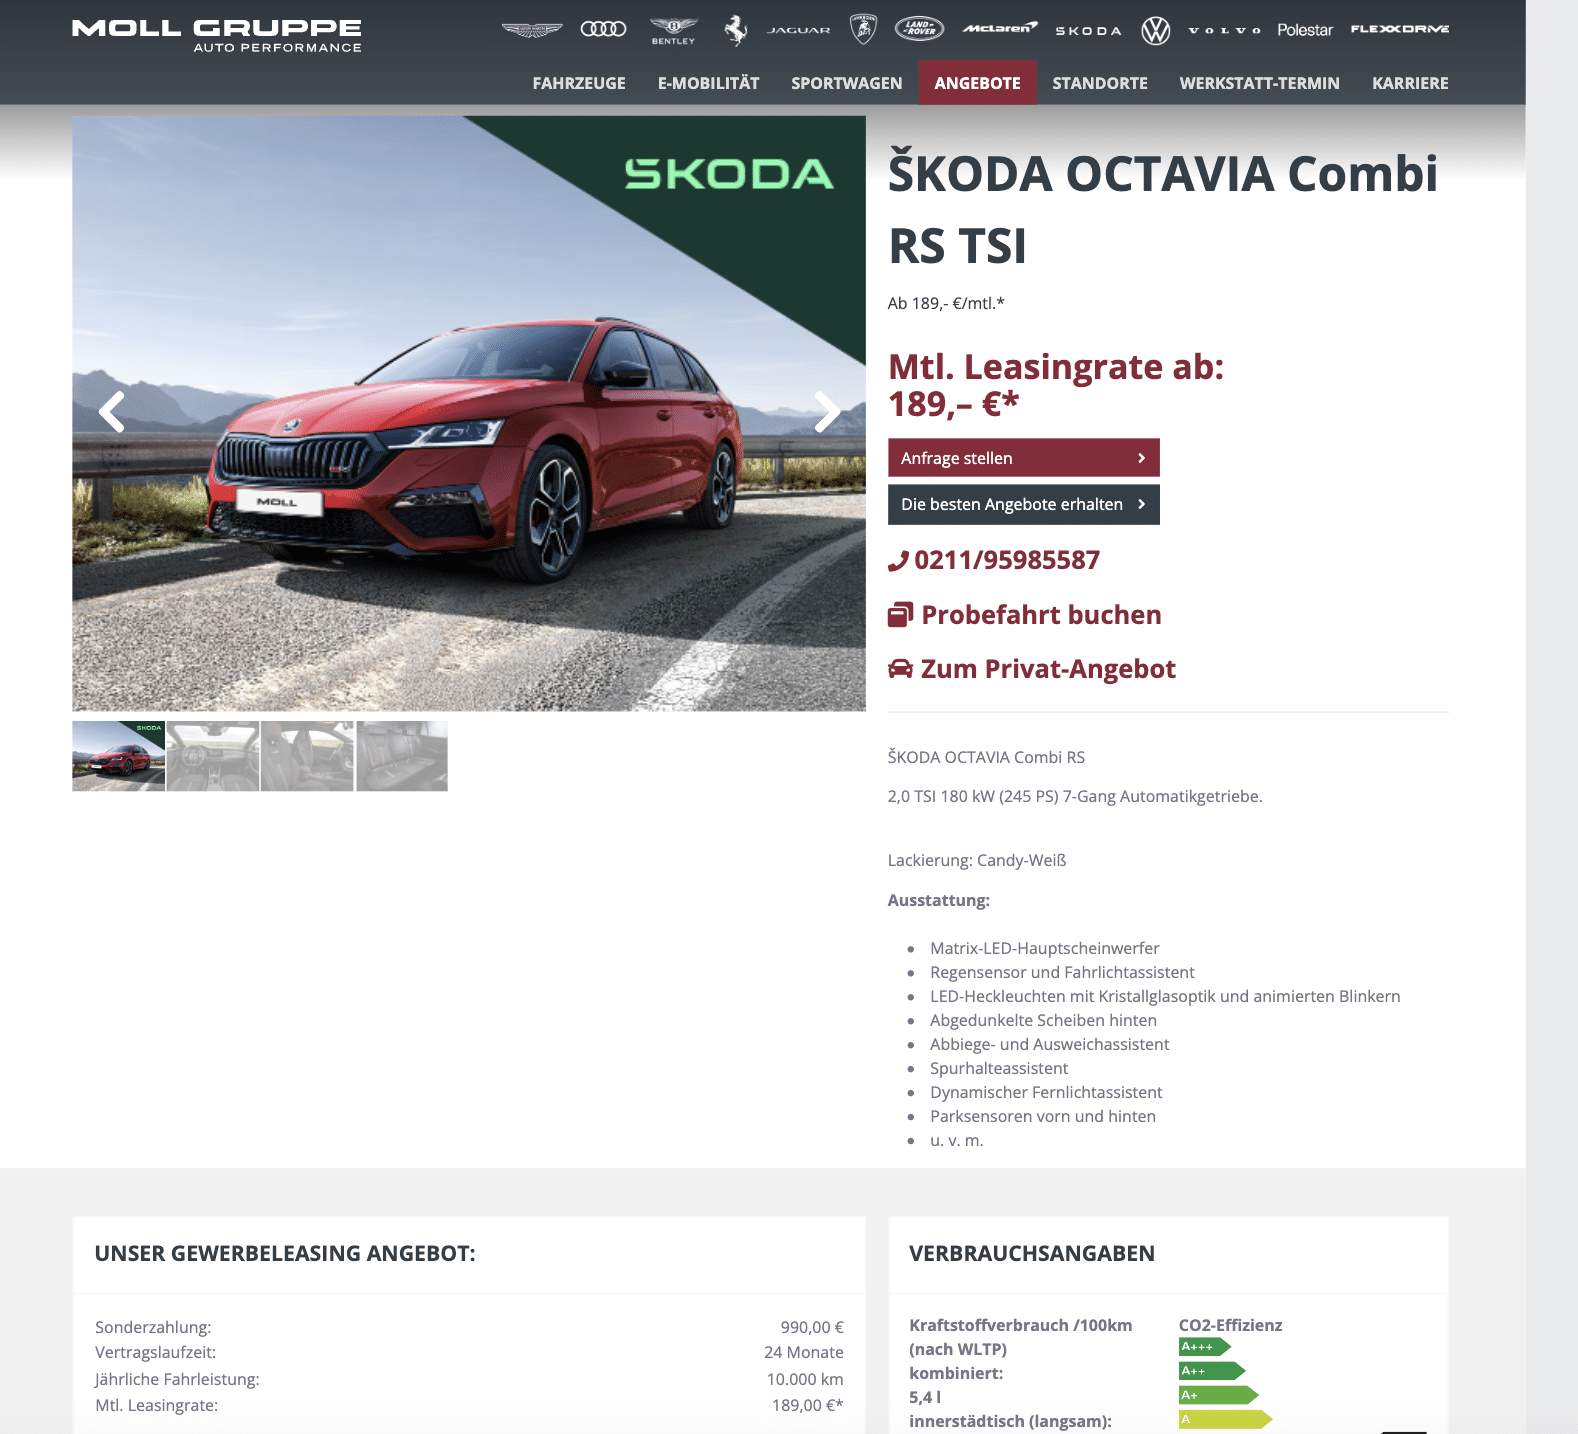The width and height of the screenshot is (1578, 1434).
Task: Select the Lamborghini shield logo
Action: pos(863,29)
